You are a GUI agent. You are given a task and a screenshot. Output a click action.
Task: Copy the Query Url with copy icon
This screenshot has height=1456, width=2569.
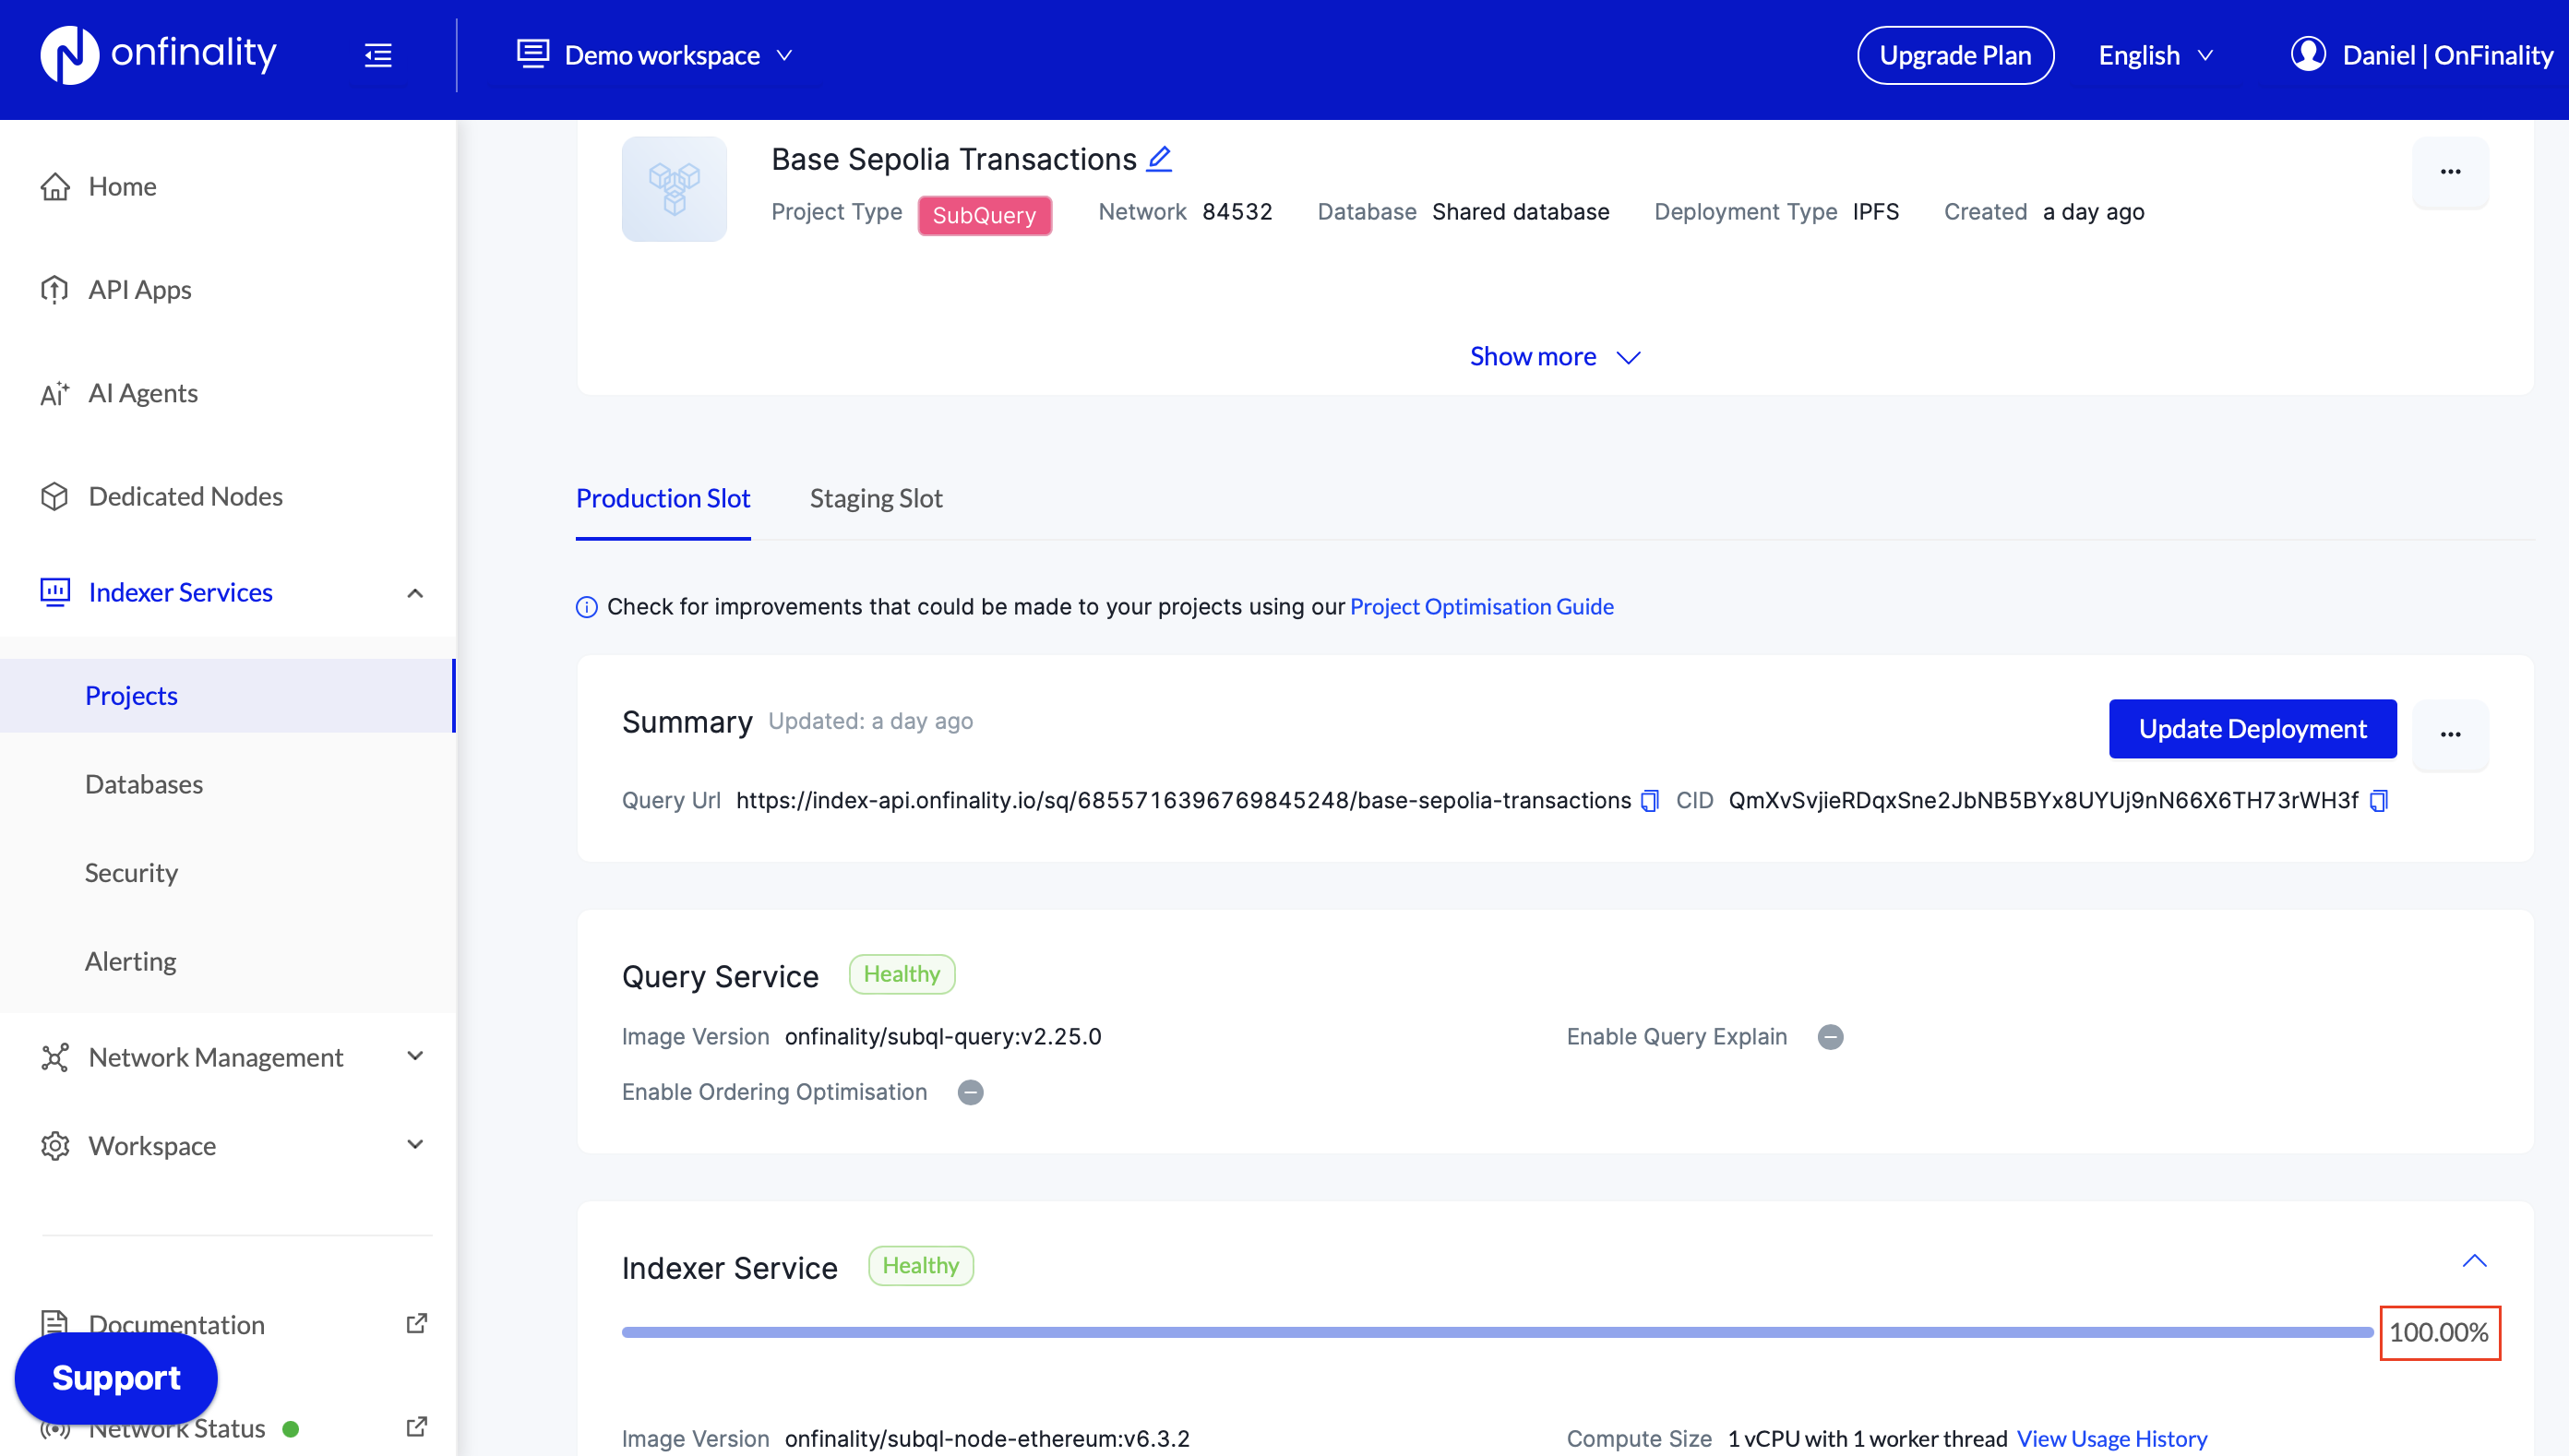1650,801
